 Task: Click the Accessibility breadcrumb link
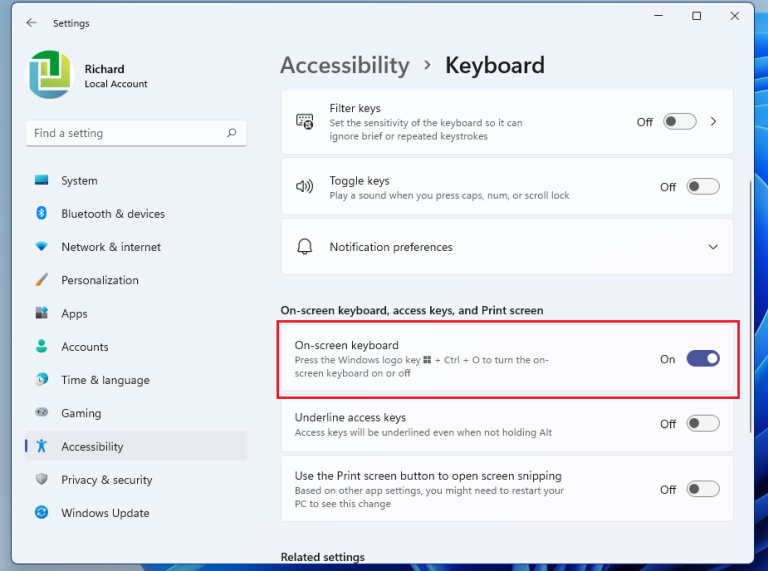point(345,66)
